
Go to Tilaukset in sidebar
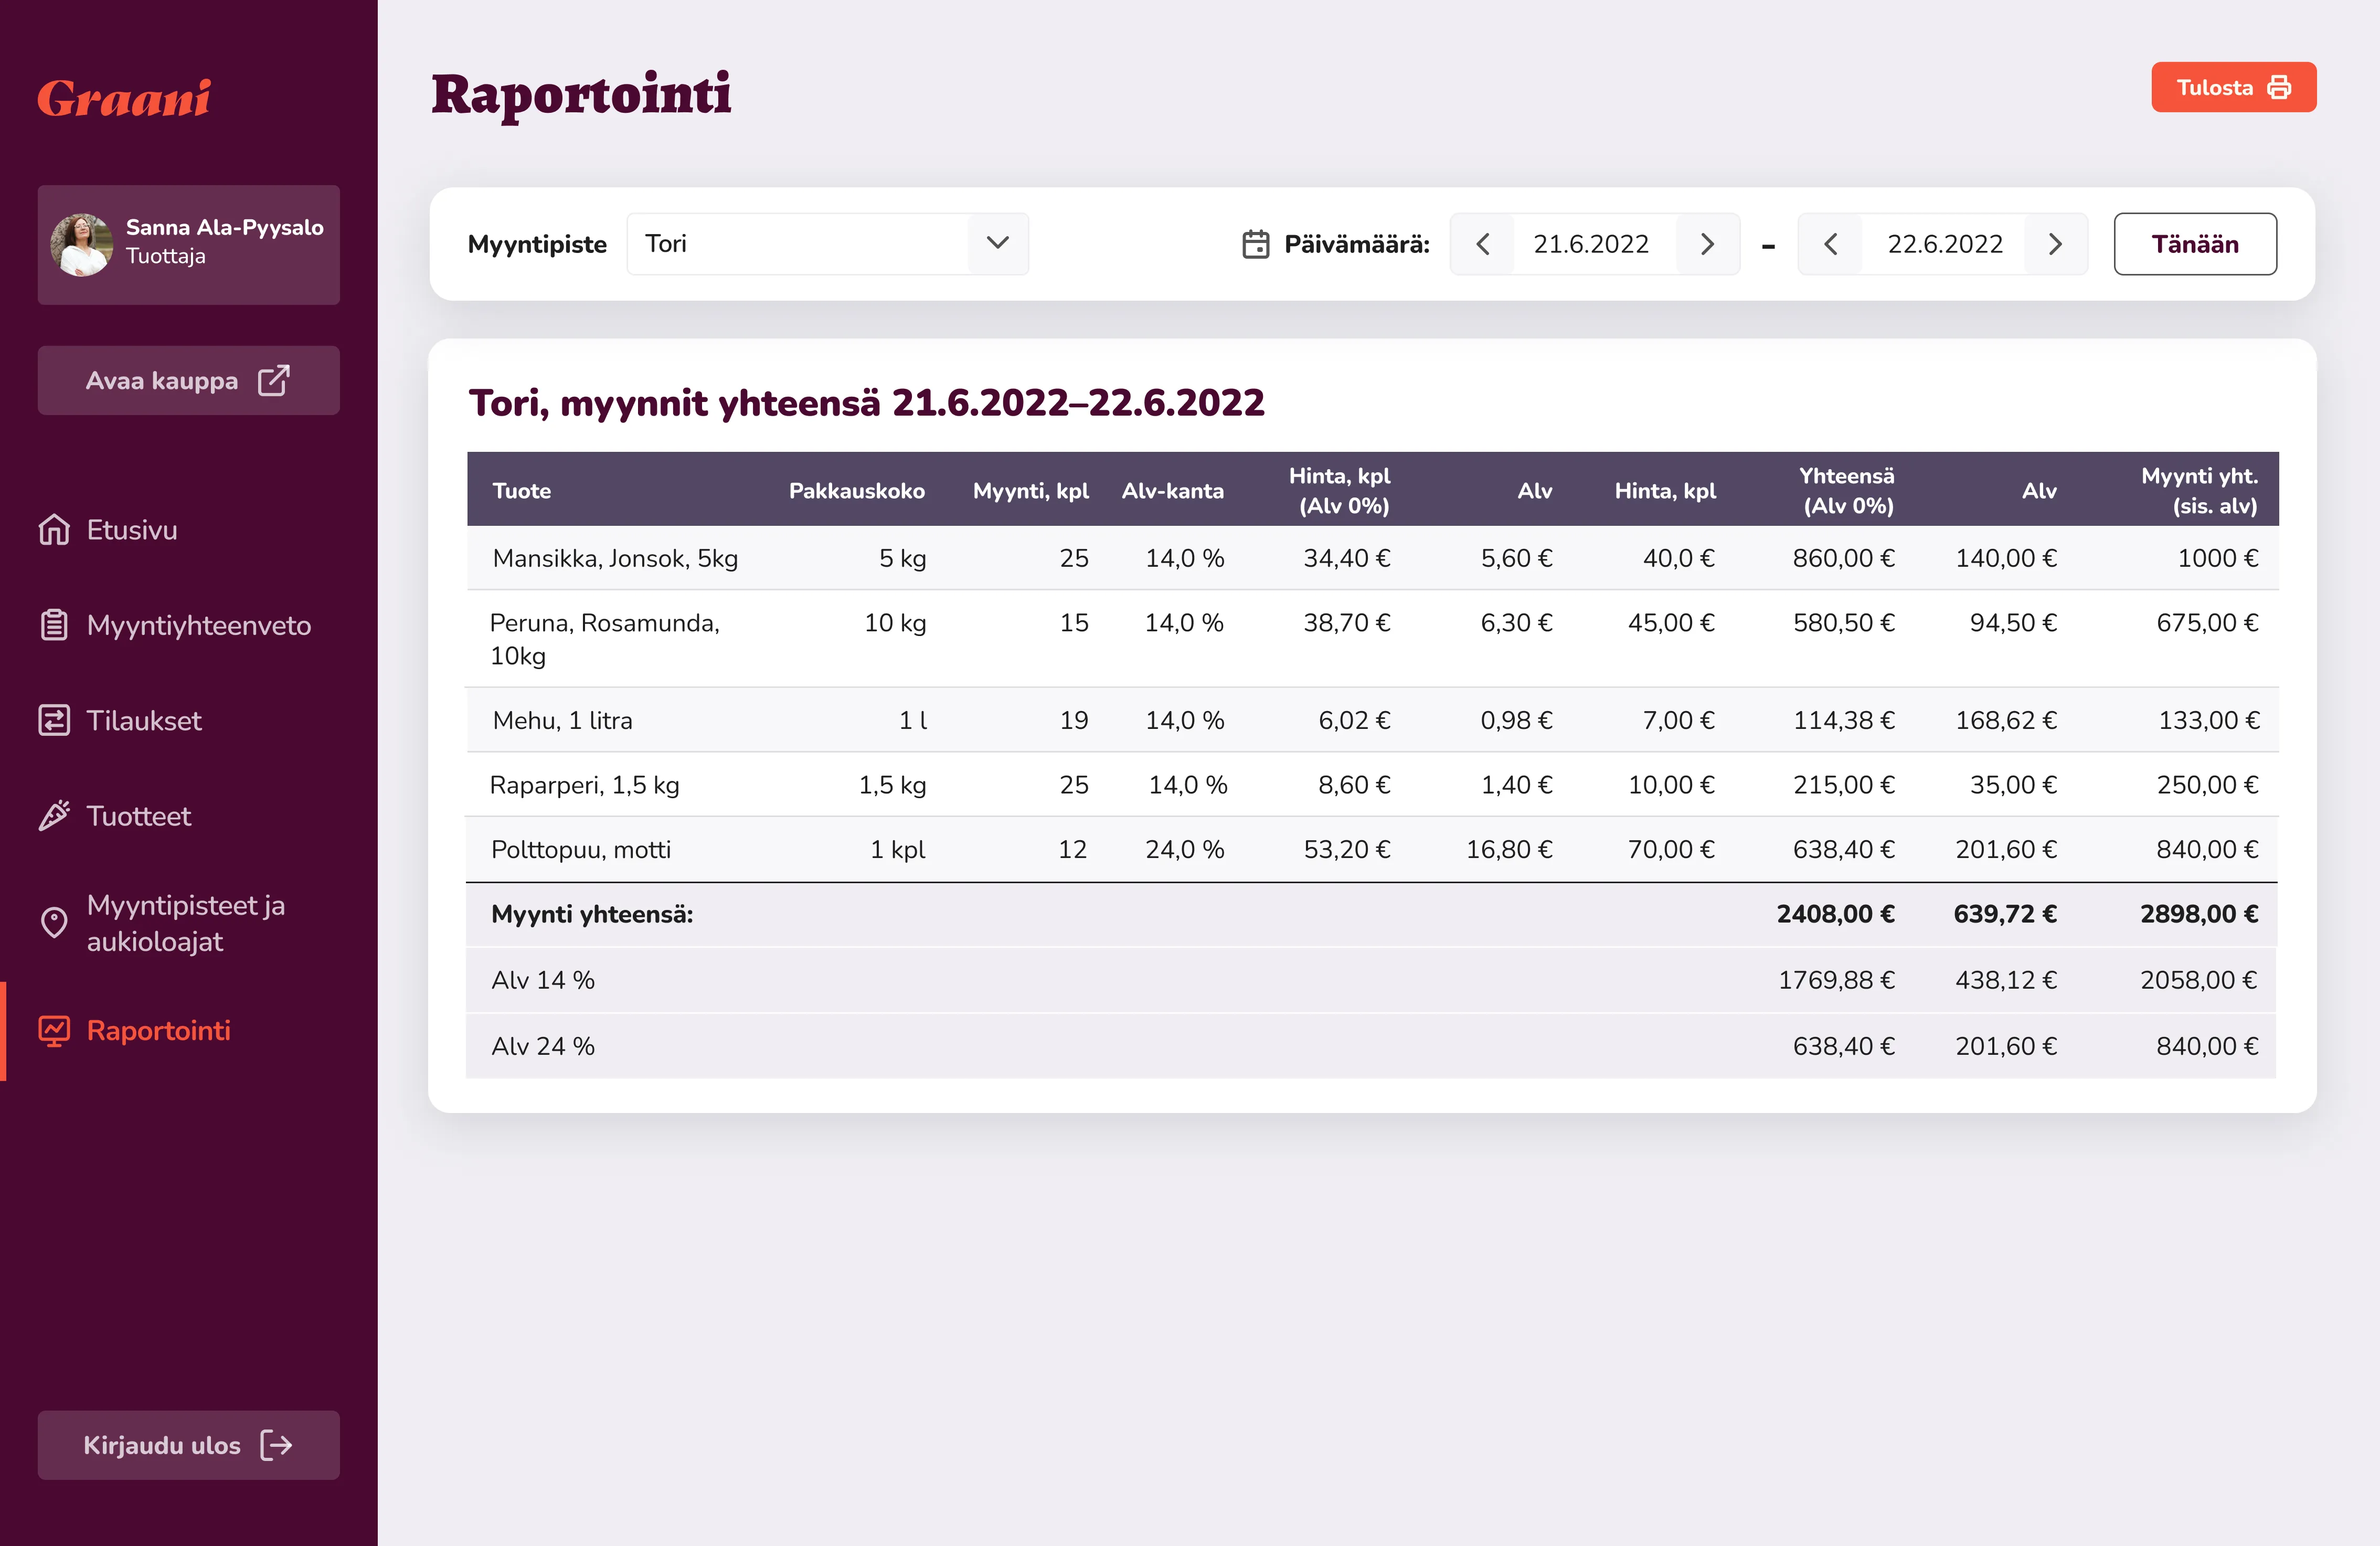click(x=144, y=720)
